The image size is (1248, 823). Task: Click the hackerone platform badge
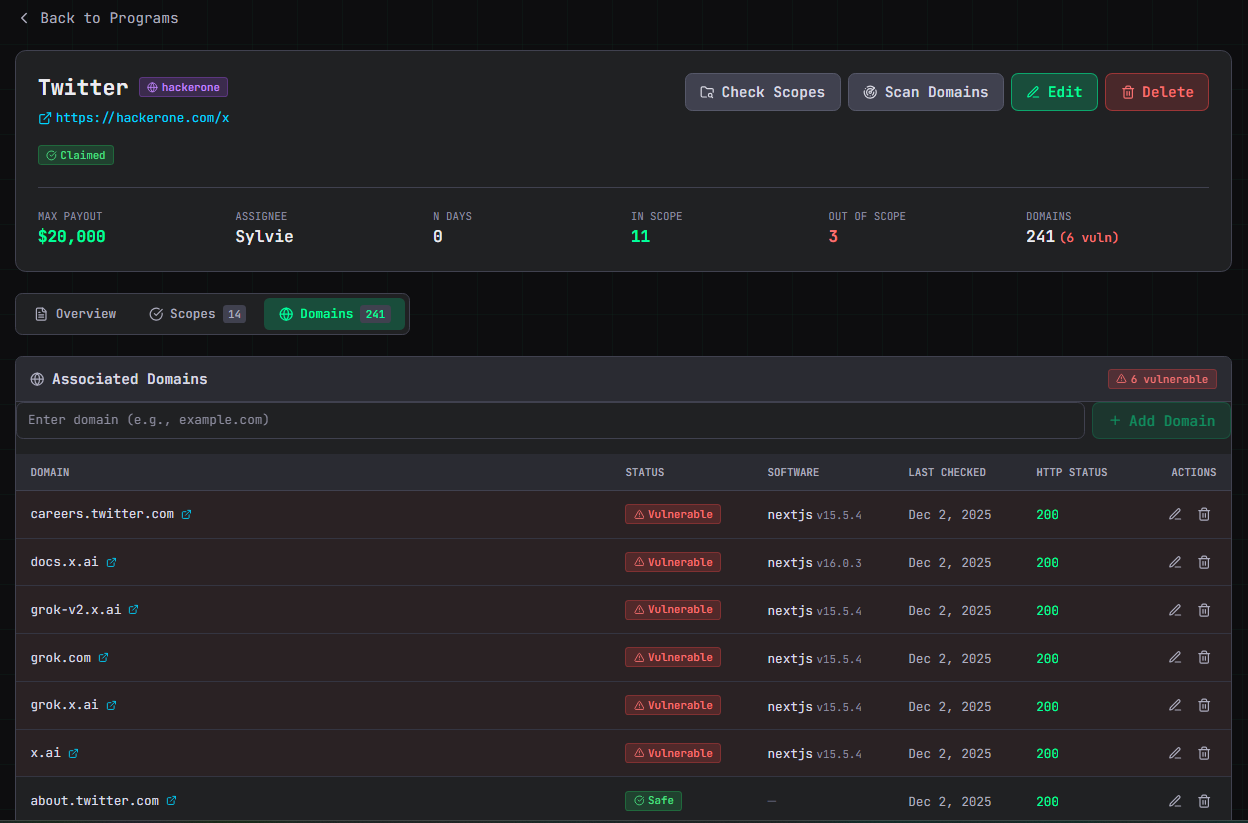tap(184, 88)
